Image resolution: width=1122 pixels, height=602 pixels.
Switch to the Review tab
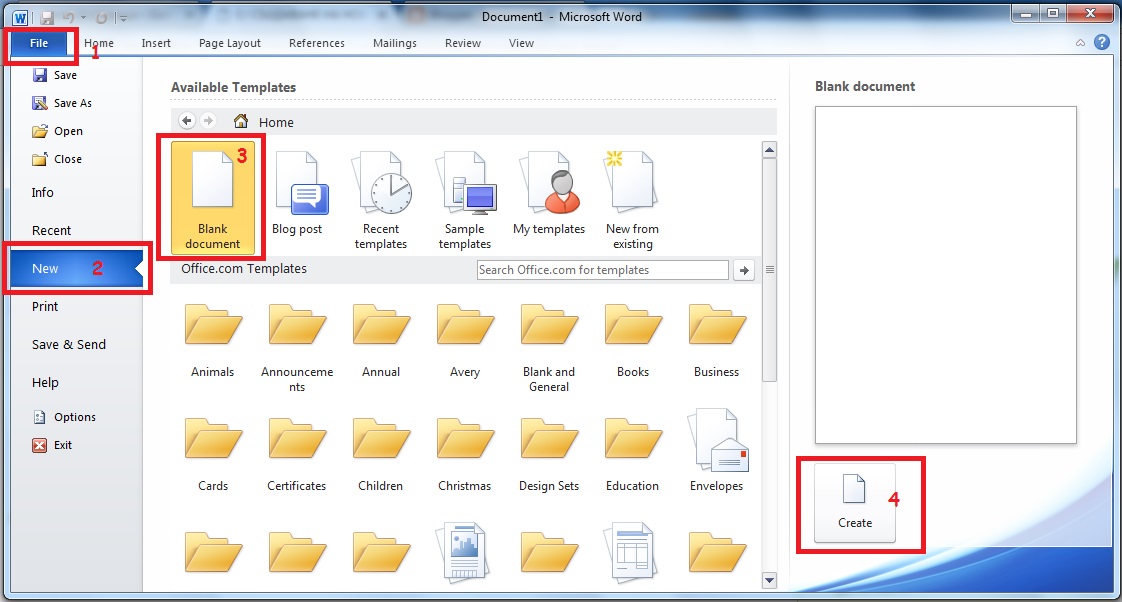(462, 43)
